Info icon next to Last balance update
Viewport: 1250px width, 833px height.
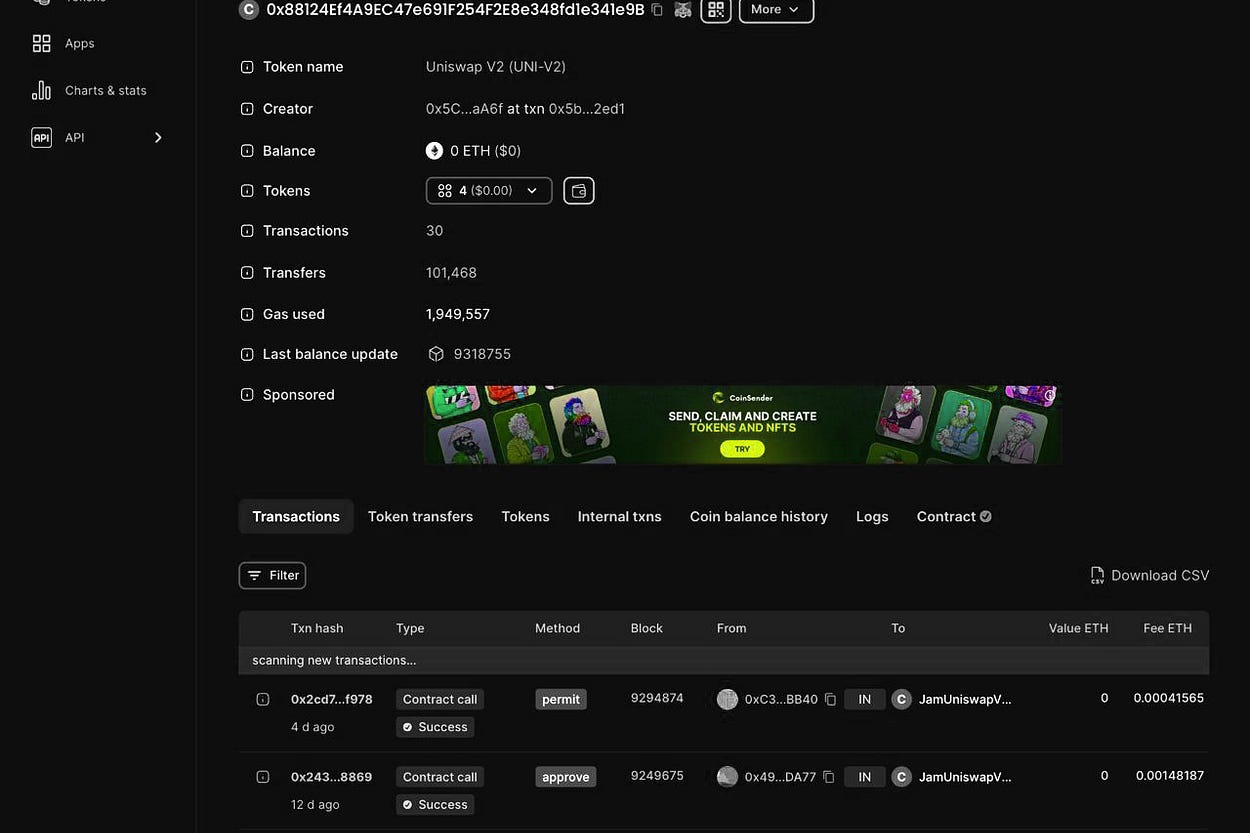pyautogui.click(x=247, y=354)
